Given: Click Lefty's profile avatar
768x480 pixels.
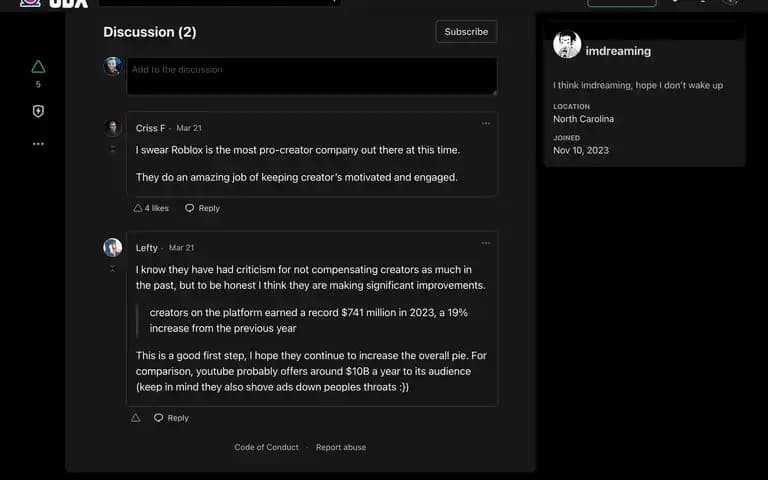Looking at the screenshot, I should click(113, 248).
